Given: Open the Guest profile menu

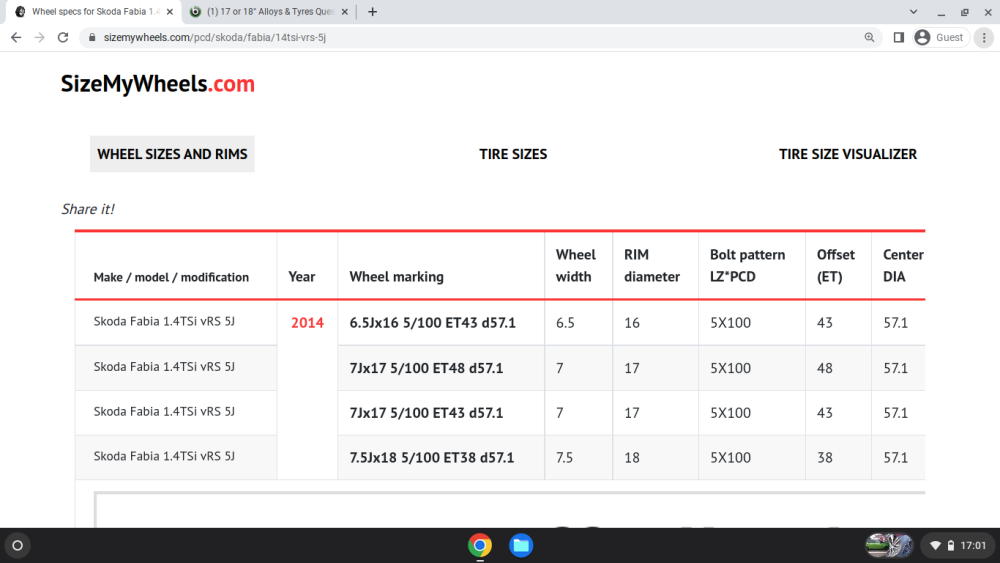Looking at the screenshot, I should tap(940, 38).
